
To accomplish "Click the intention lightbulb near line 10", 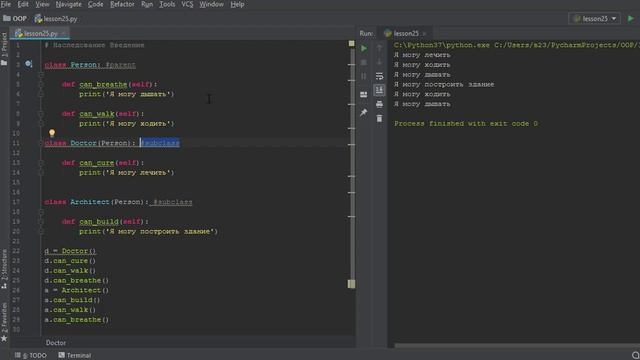I will tap(52, 133).
